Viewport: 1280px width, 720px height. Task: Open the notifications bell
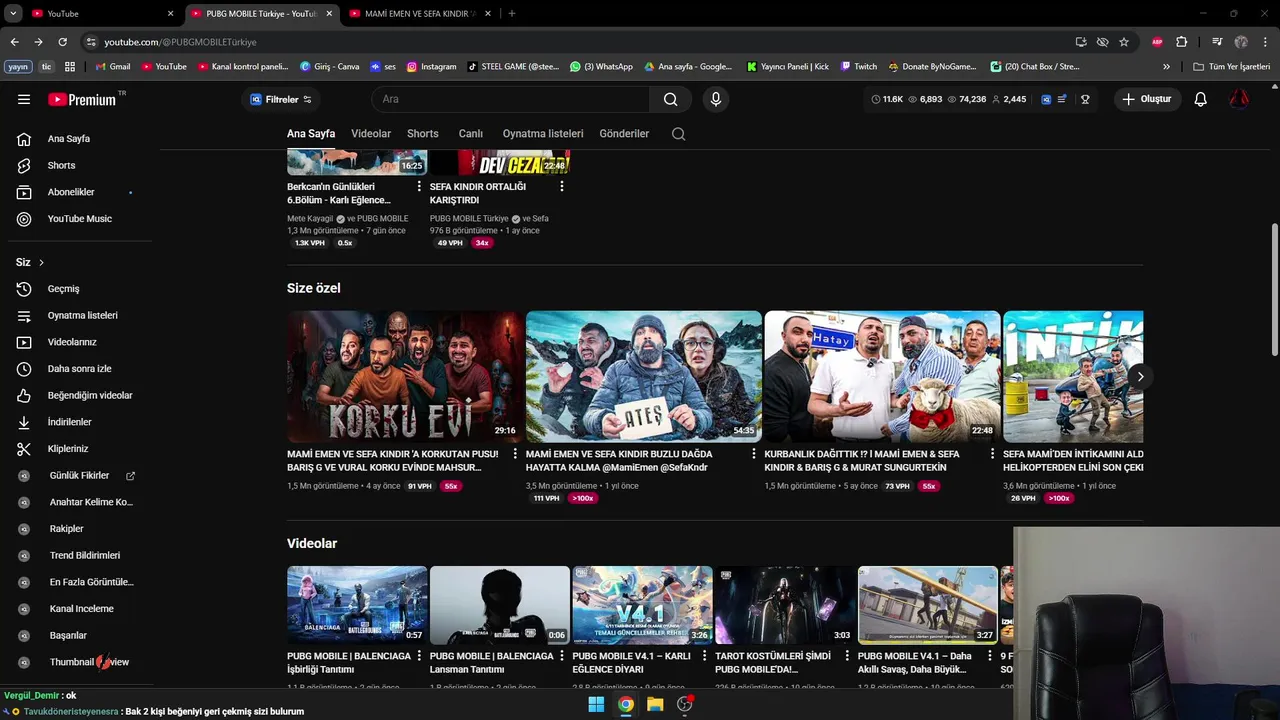coord(1201,99)
